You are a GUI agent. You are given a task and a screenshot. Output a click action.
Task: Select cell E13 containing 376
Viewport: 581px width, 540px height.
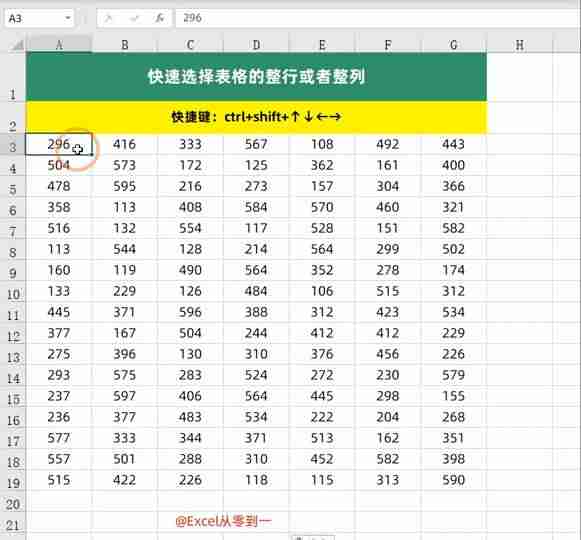[x=322, y=354]
